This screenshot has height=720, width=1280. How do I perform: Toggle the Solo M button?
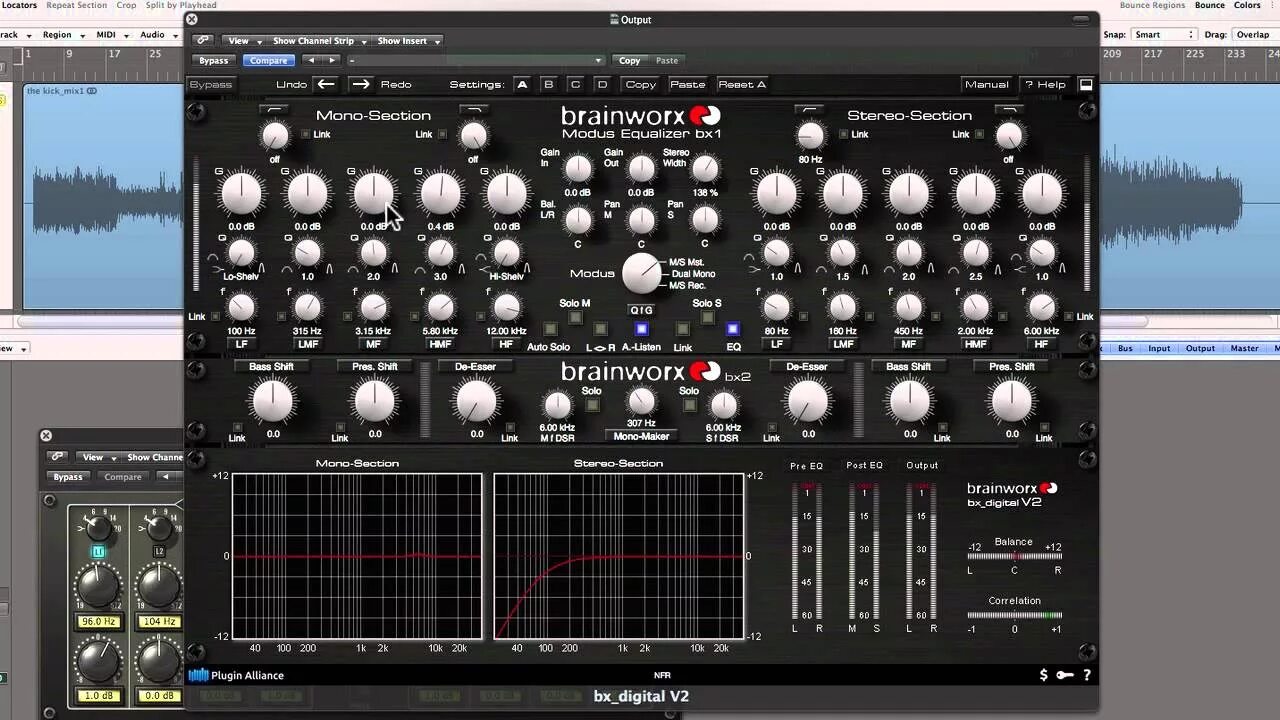pos(575,318)
